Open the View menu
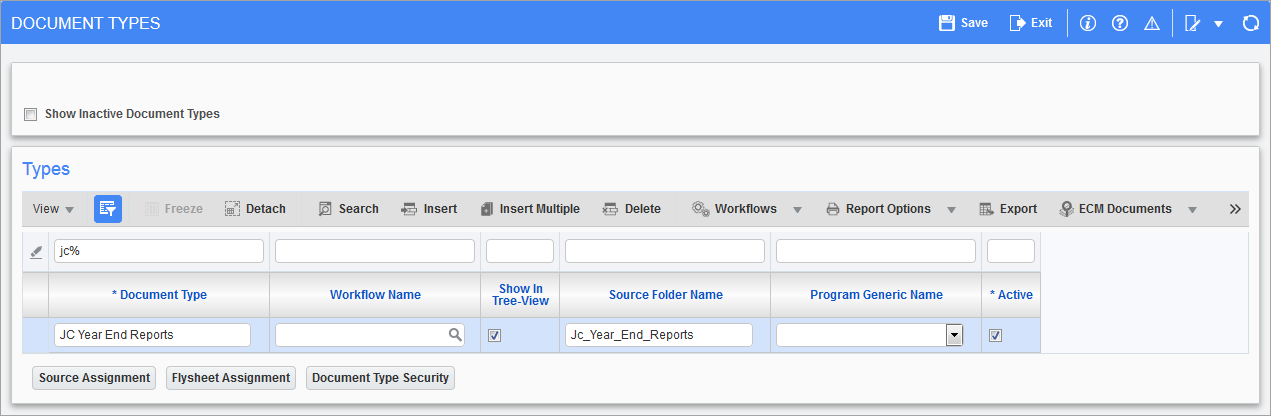This screenshot has width=1271, height=416. click(x=54, y=209)
